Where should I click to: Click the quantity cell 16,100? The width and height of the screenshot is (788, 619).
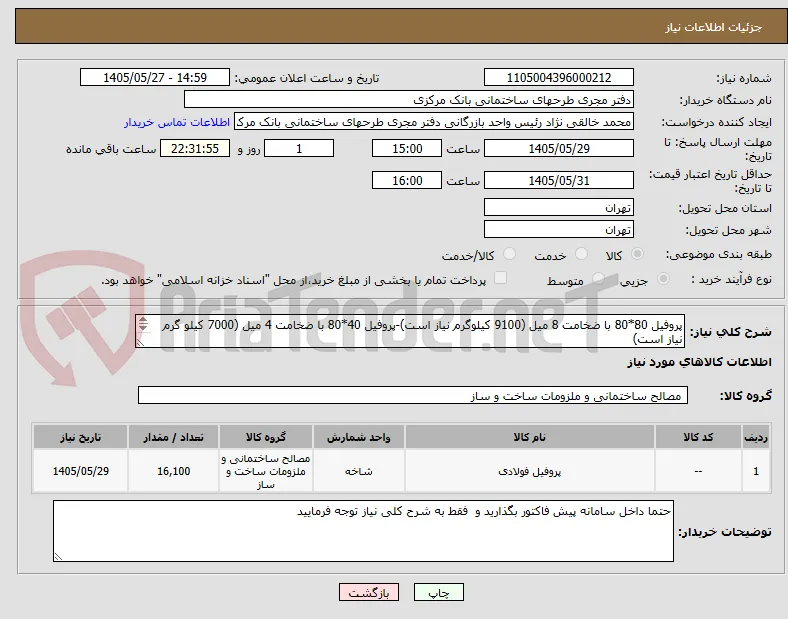tap(173, 471)
